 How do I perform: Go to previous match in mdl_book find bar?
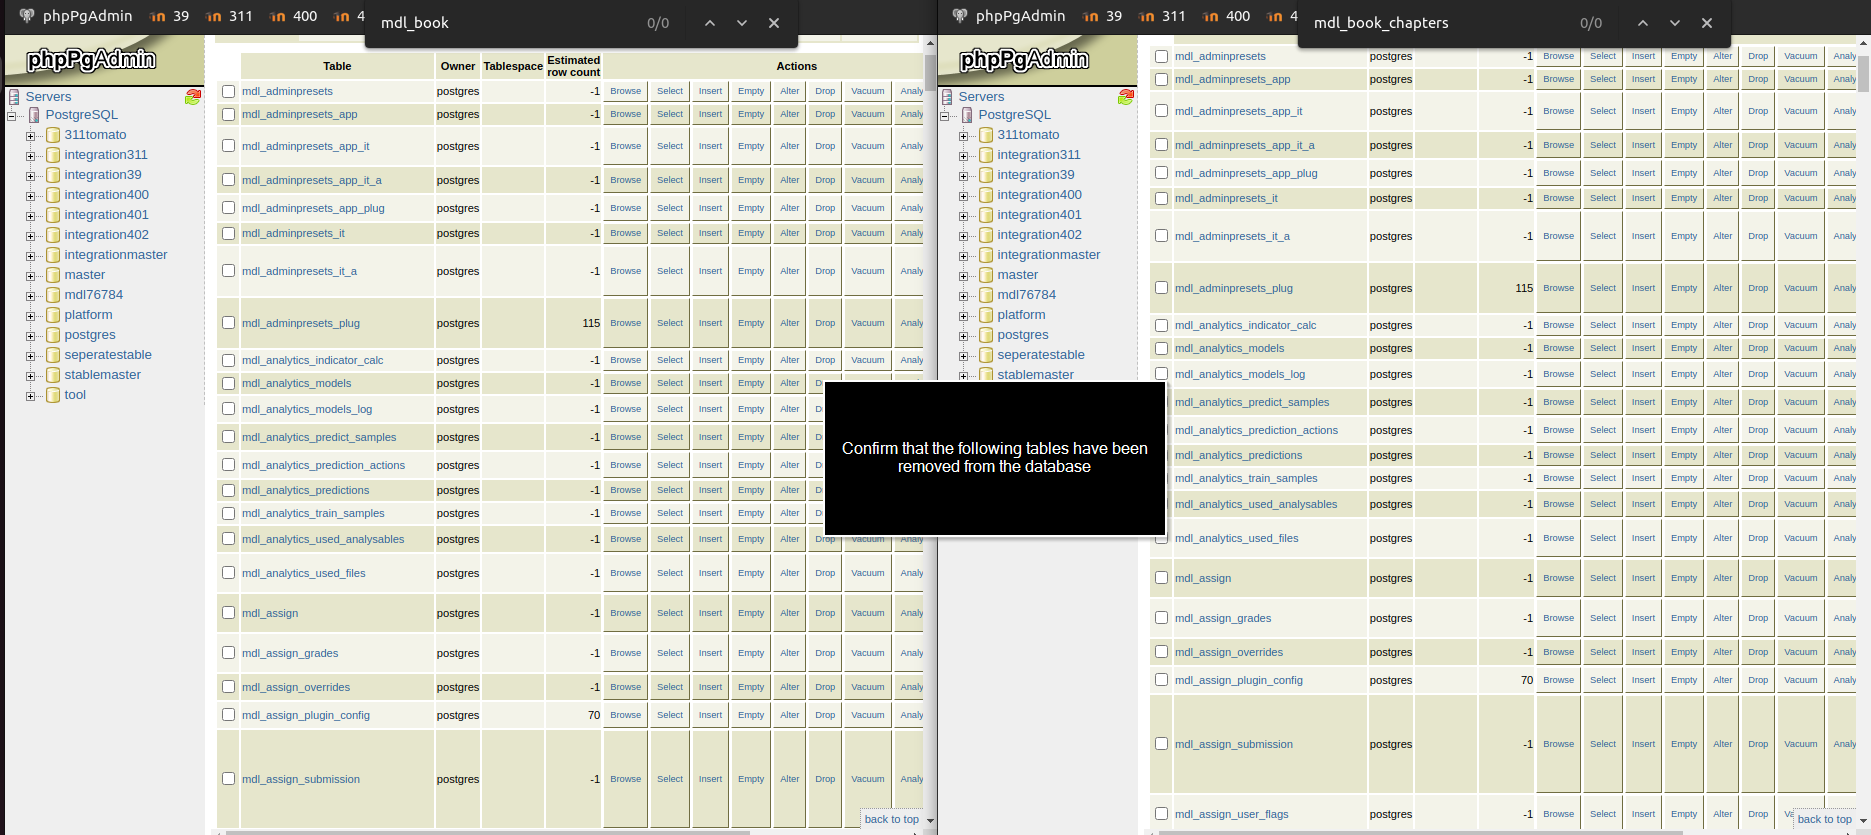(710, 23)
